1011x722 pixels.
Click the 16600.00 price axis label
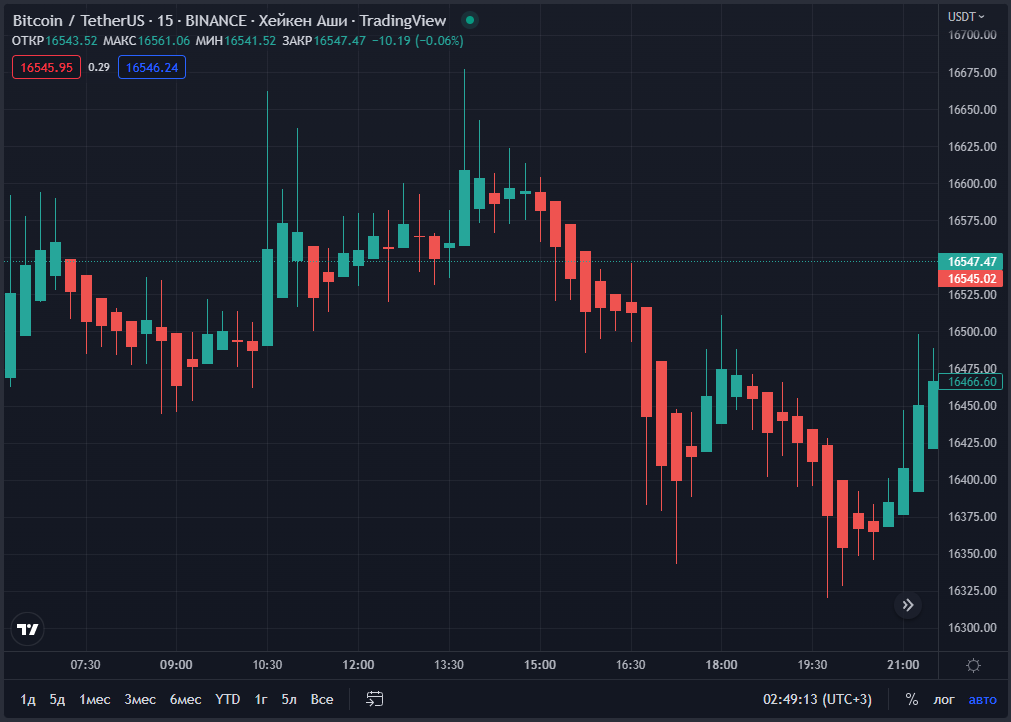coord(972,184)
